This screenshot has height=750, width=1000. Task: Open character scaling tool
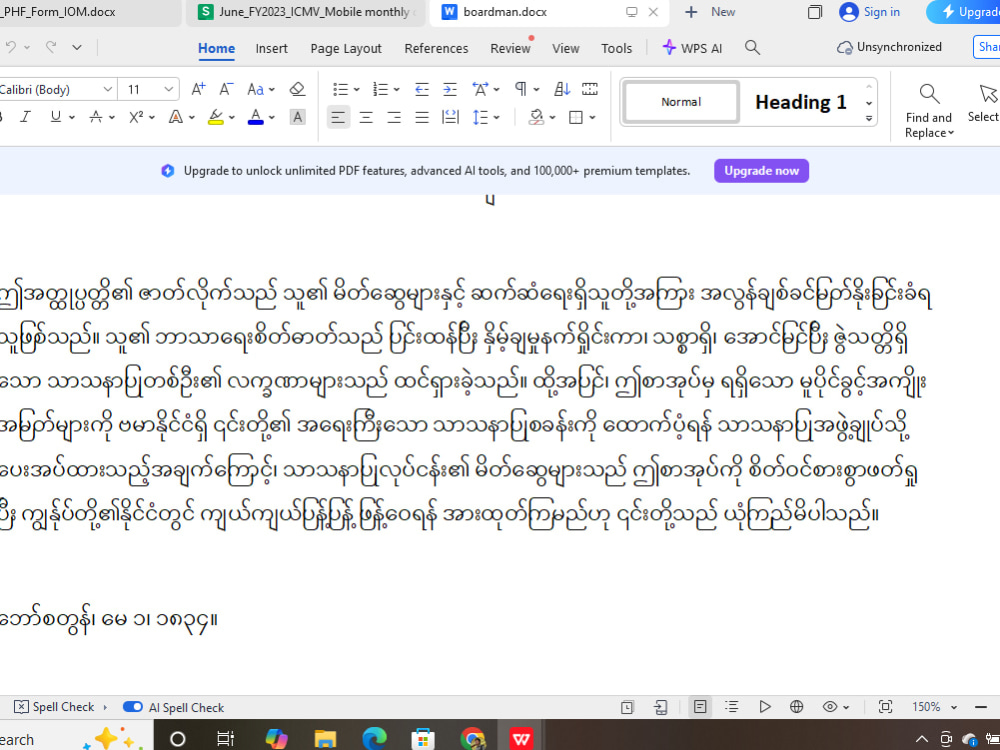pyautogui.click(x=480, y=89)
